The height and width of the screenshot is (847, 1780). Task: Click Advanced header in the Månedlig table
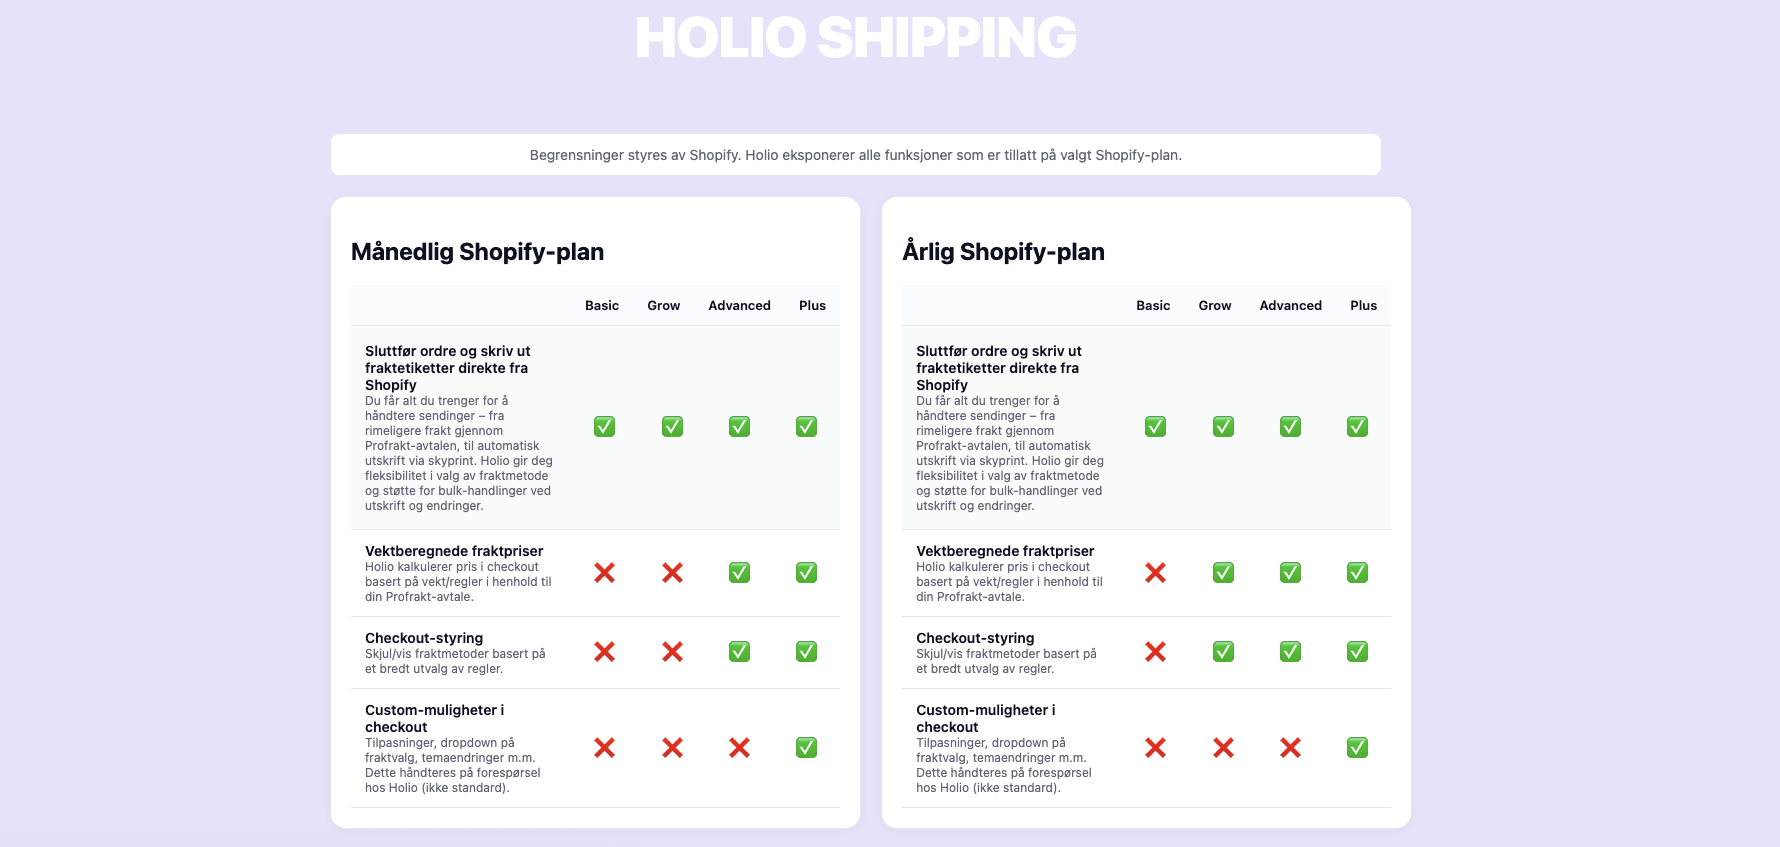(x=739, y=306)
